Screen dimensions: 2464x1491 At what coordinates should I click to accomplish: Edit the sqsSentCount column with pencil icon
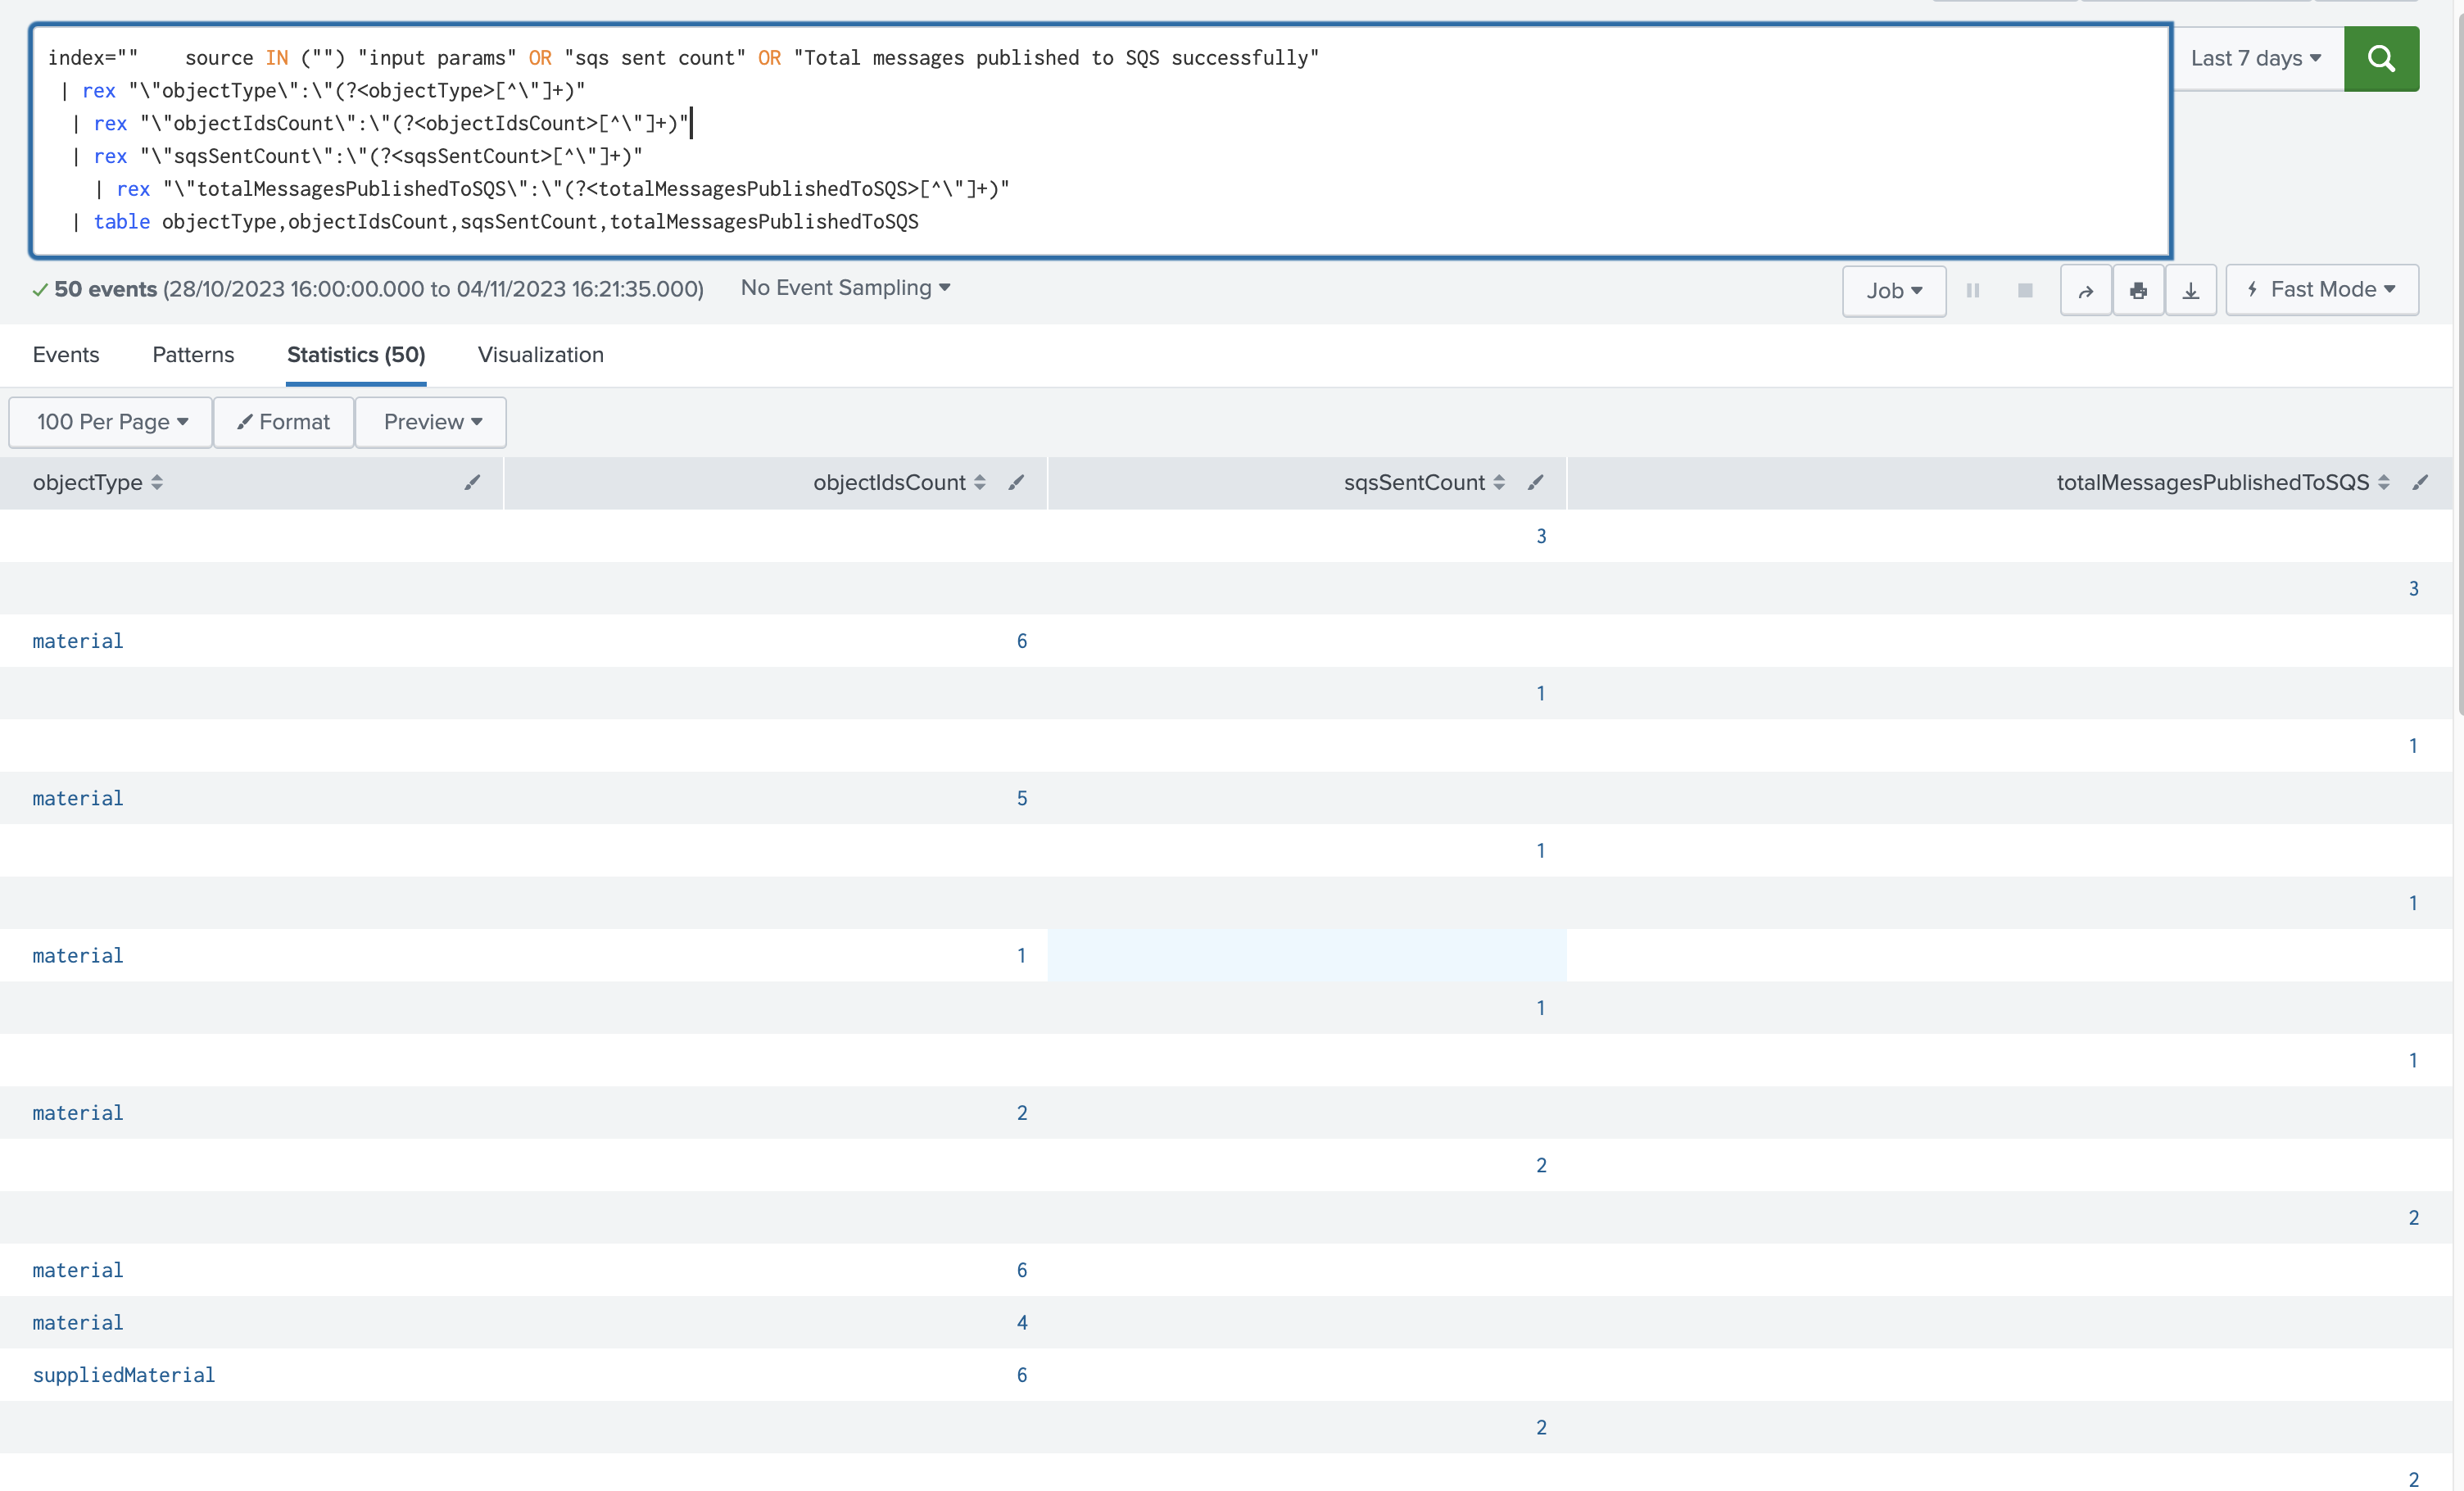(x=1536, y=483)
